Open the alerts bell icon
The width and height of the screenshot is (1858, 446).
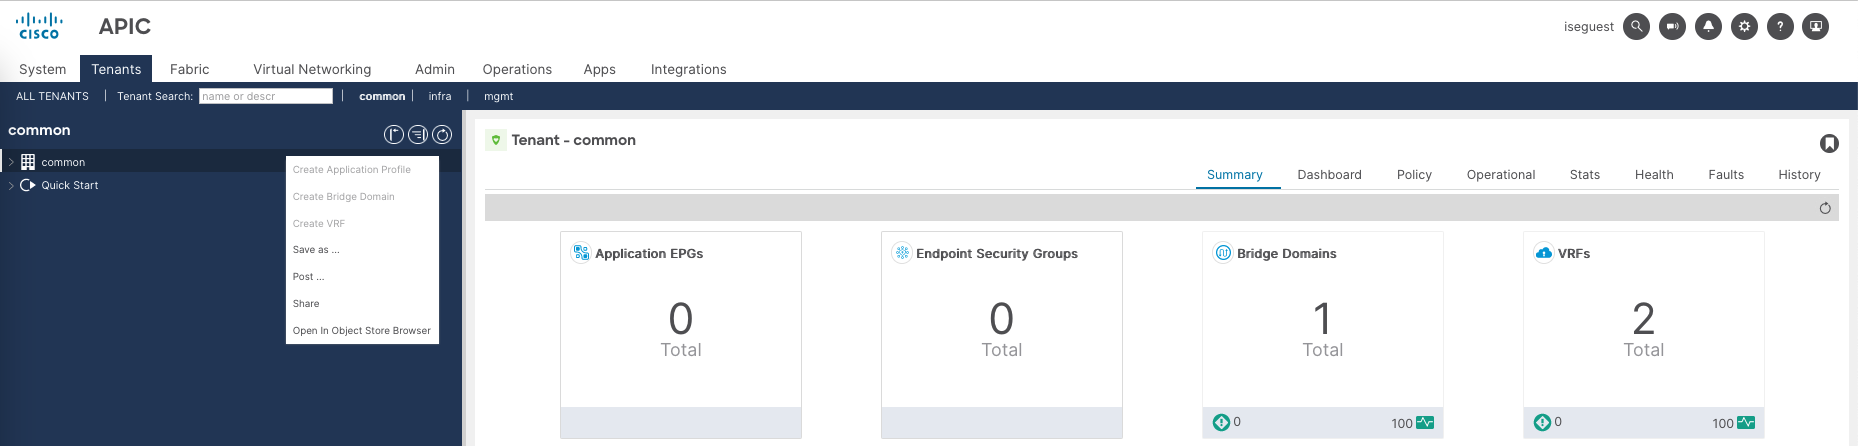pos(1708,27)
